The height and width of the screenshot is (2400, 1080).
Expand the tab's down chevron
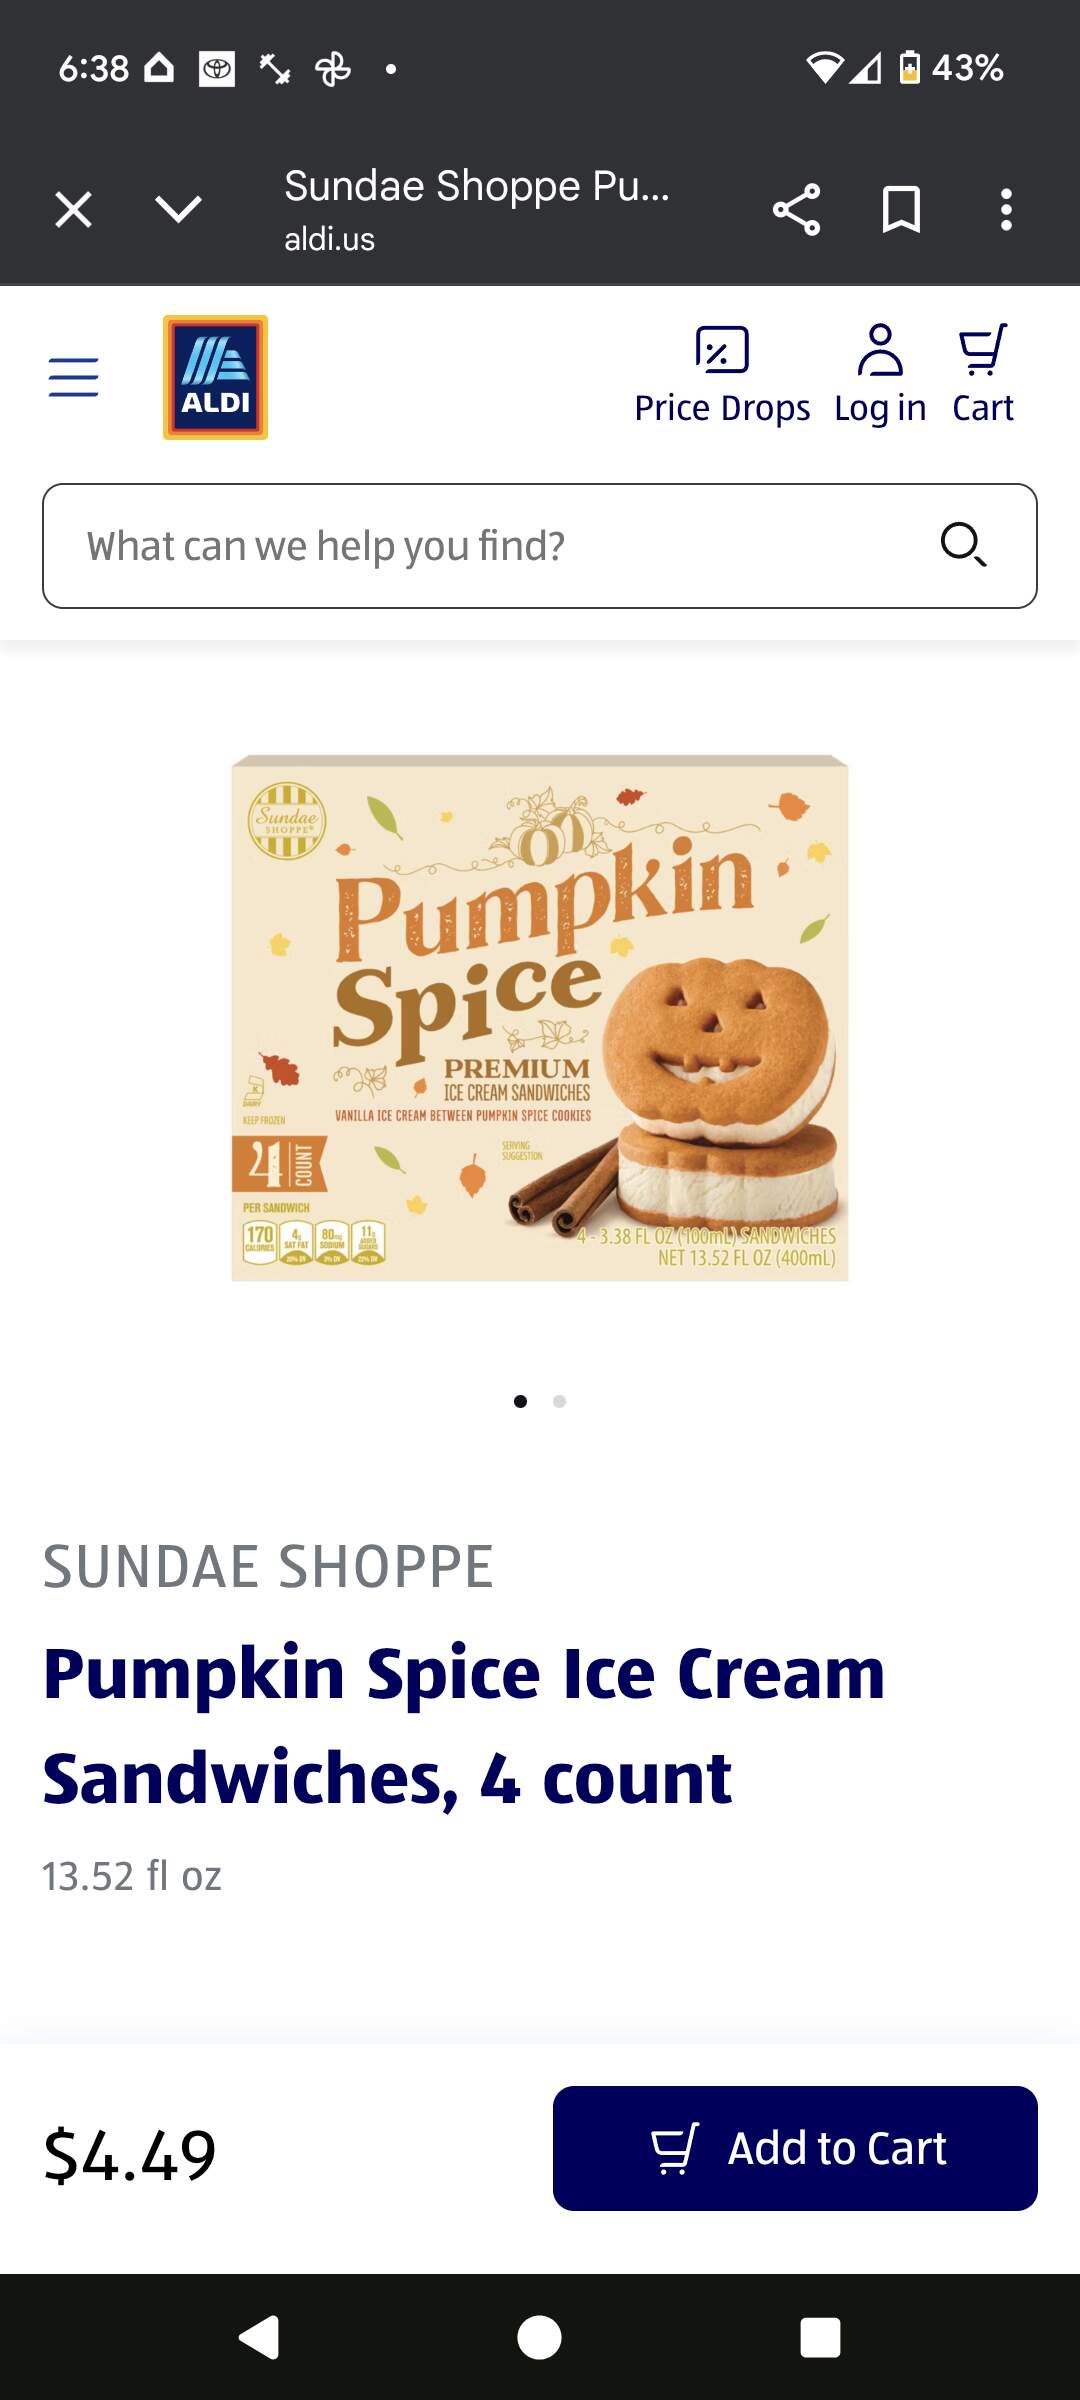tap(179, 210)
